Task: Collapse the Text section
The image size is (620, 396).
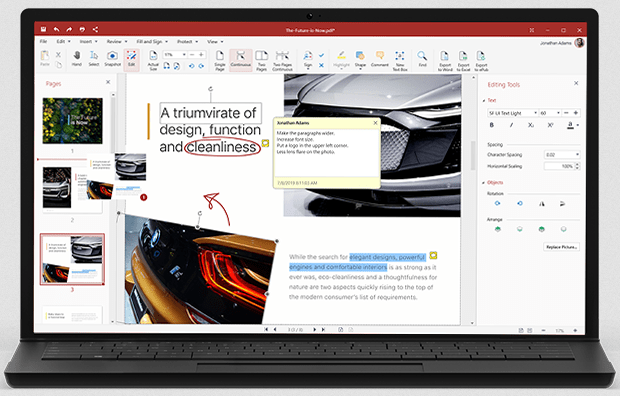Action: click(x=484, y=100)
